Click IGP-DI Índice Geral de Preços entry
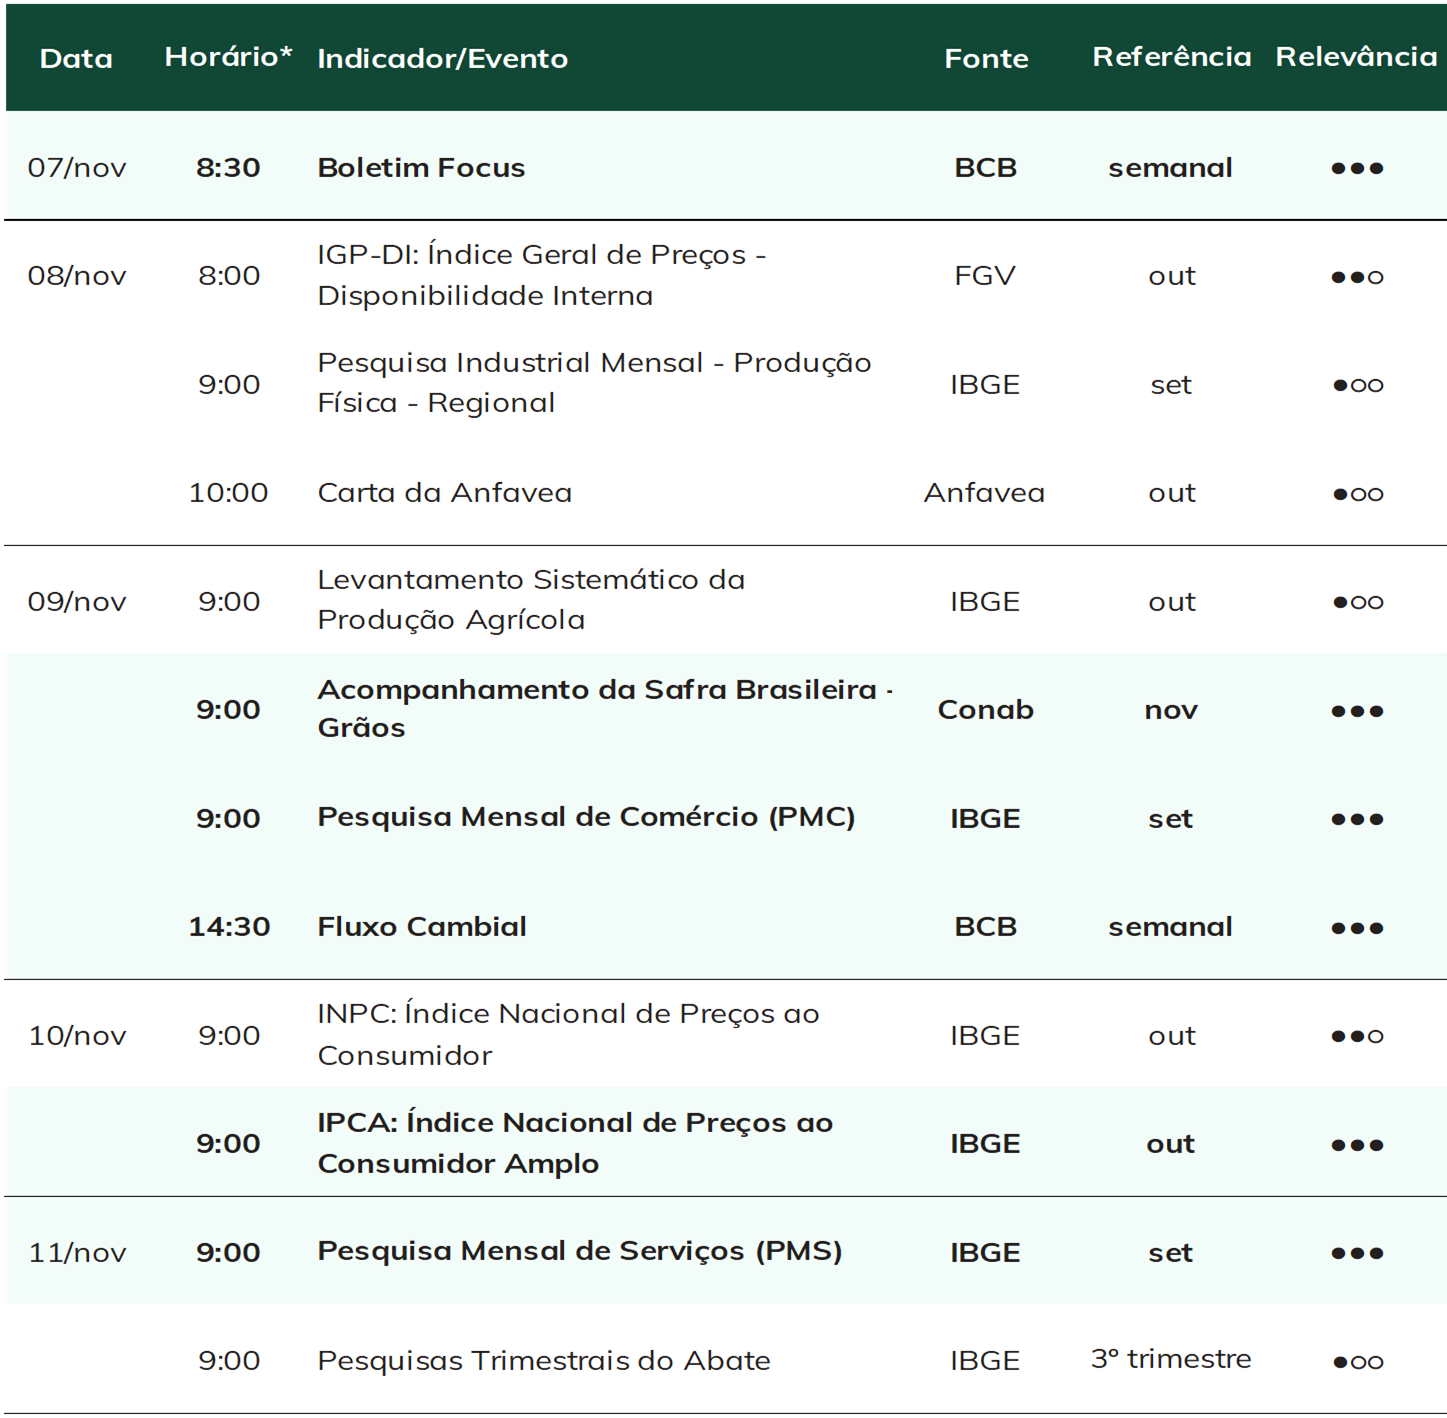 (542, 275)
